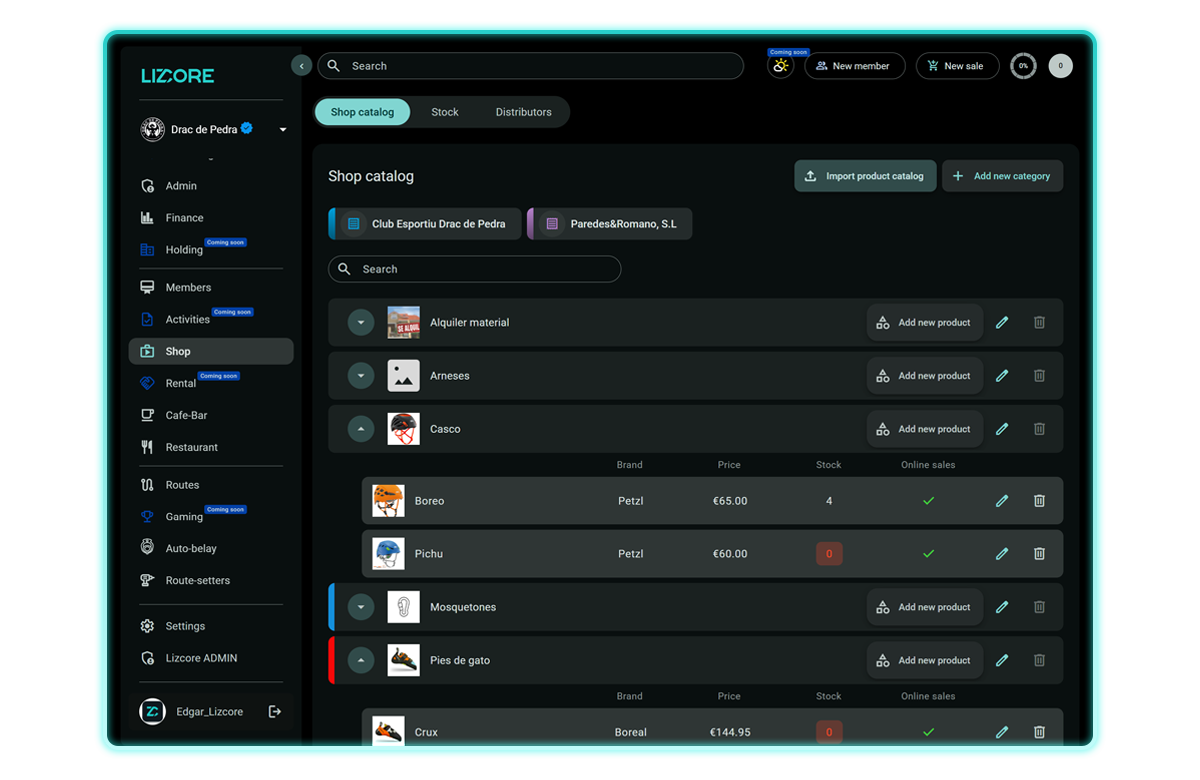Edit the Arneses category with pencil icon
The height and width of the screenshot is (780, 1200).
click(x=1002, y=376)
